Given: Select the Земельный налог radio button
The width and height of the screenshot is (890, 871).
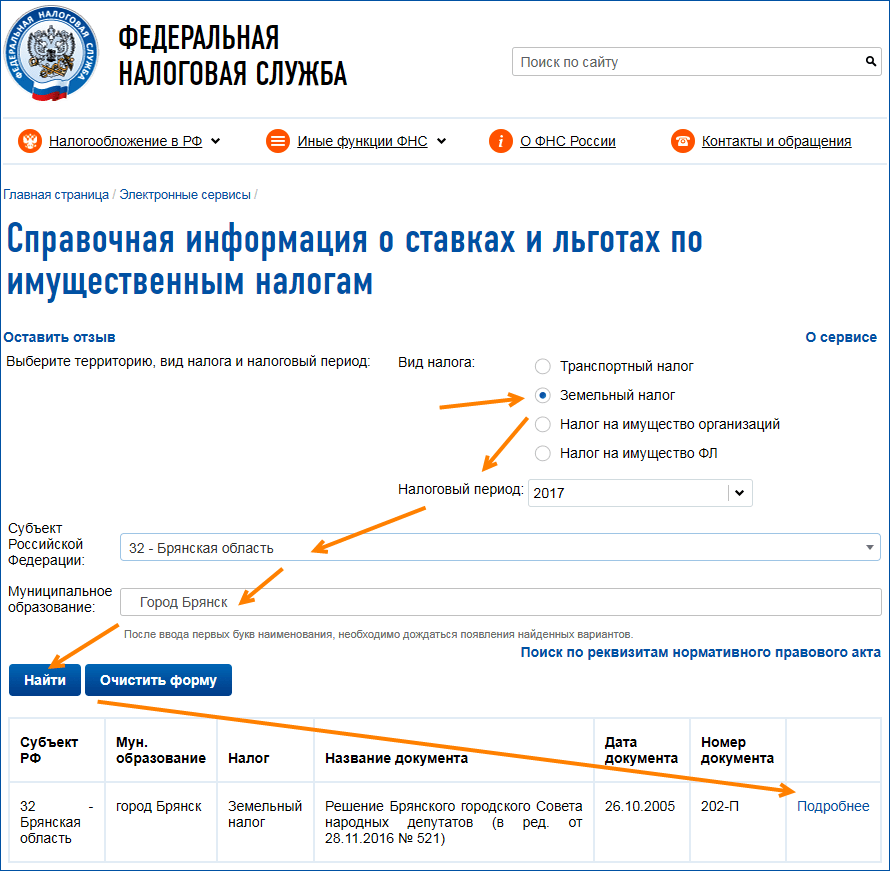Looking at the screenshot, I should (543, 395).
